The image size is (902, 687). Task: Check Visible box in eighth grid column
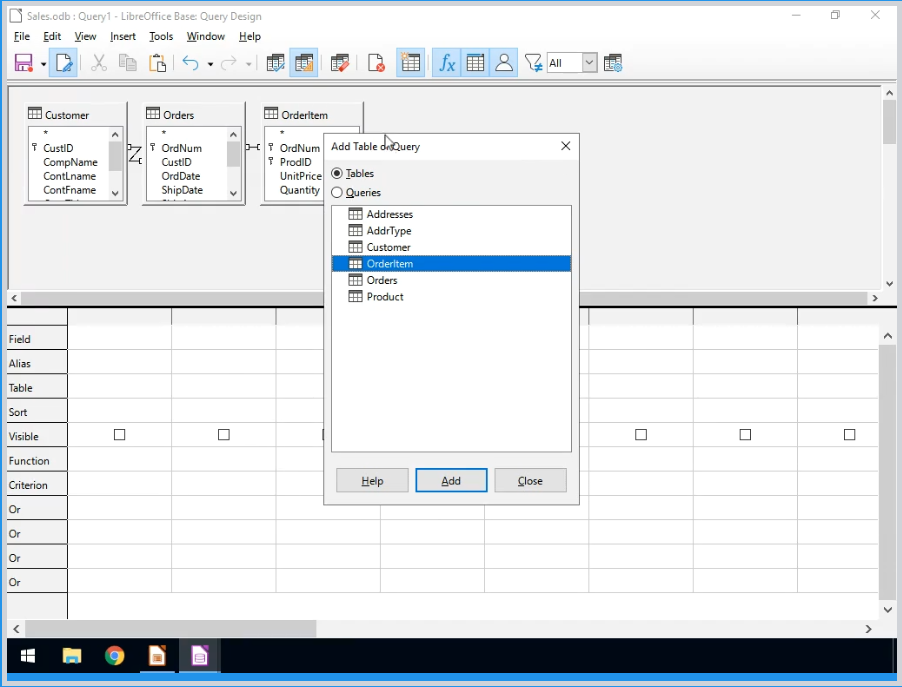click(x=850, y=435)
